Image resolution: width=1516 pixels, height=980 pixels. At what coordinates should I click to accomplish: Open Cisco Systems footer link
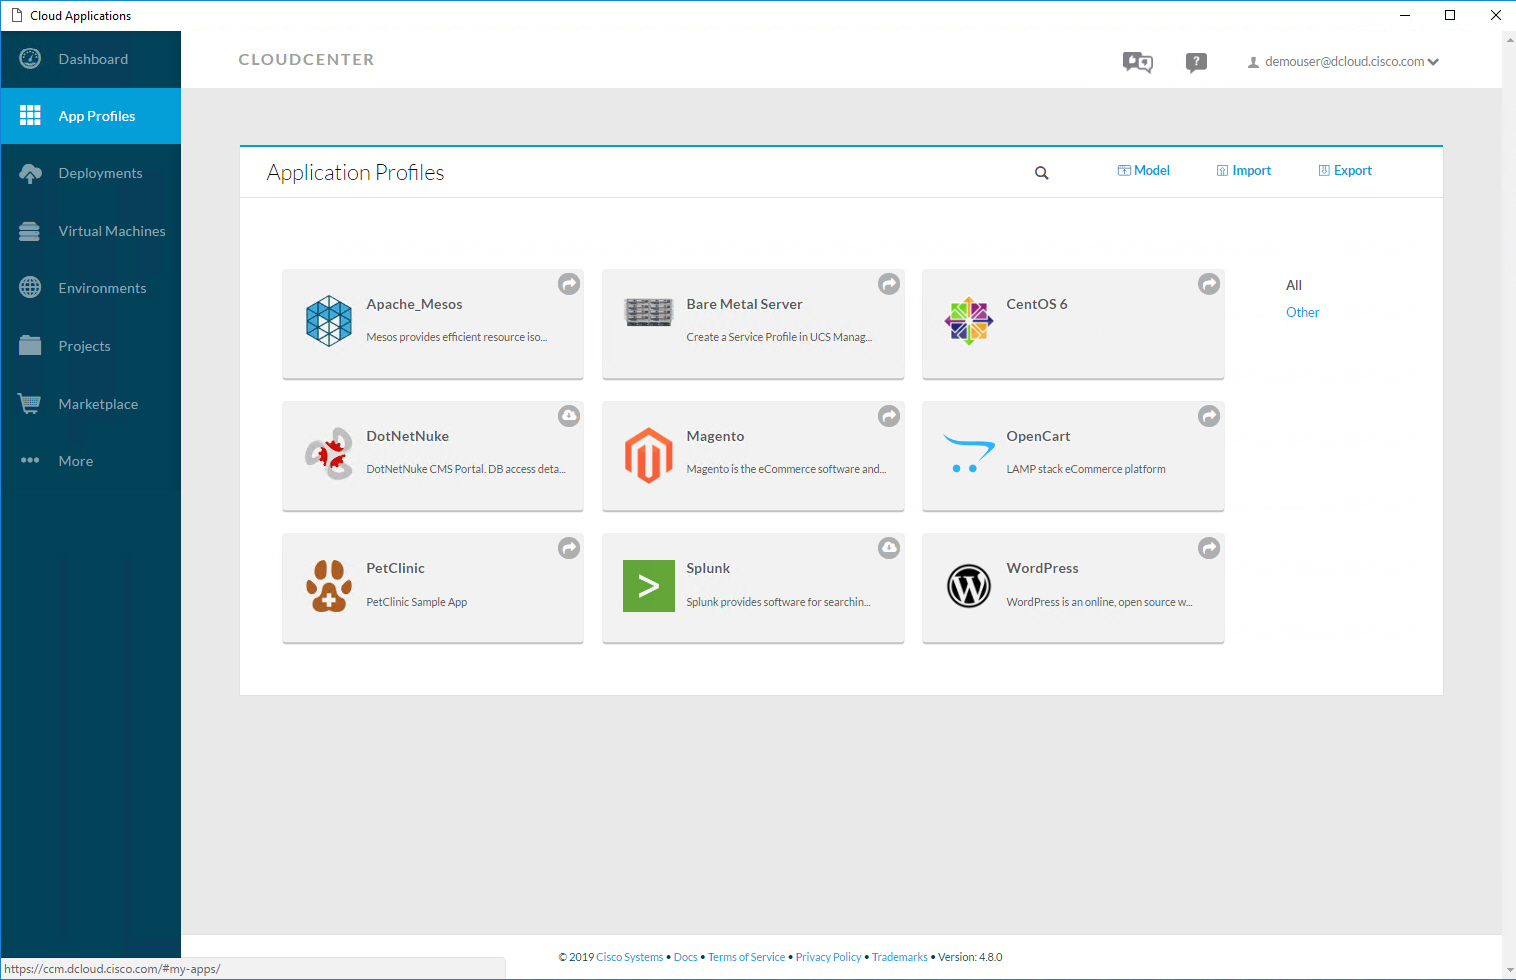pyautogui.click(x=630, y=957)
